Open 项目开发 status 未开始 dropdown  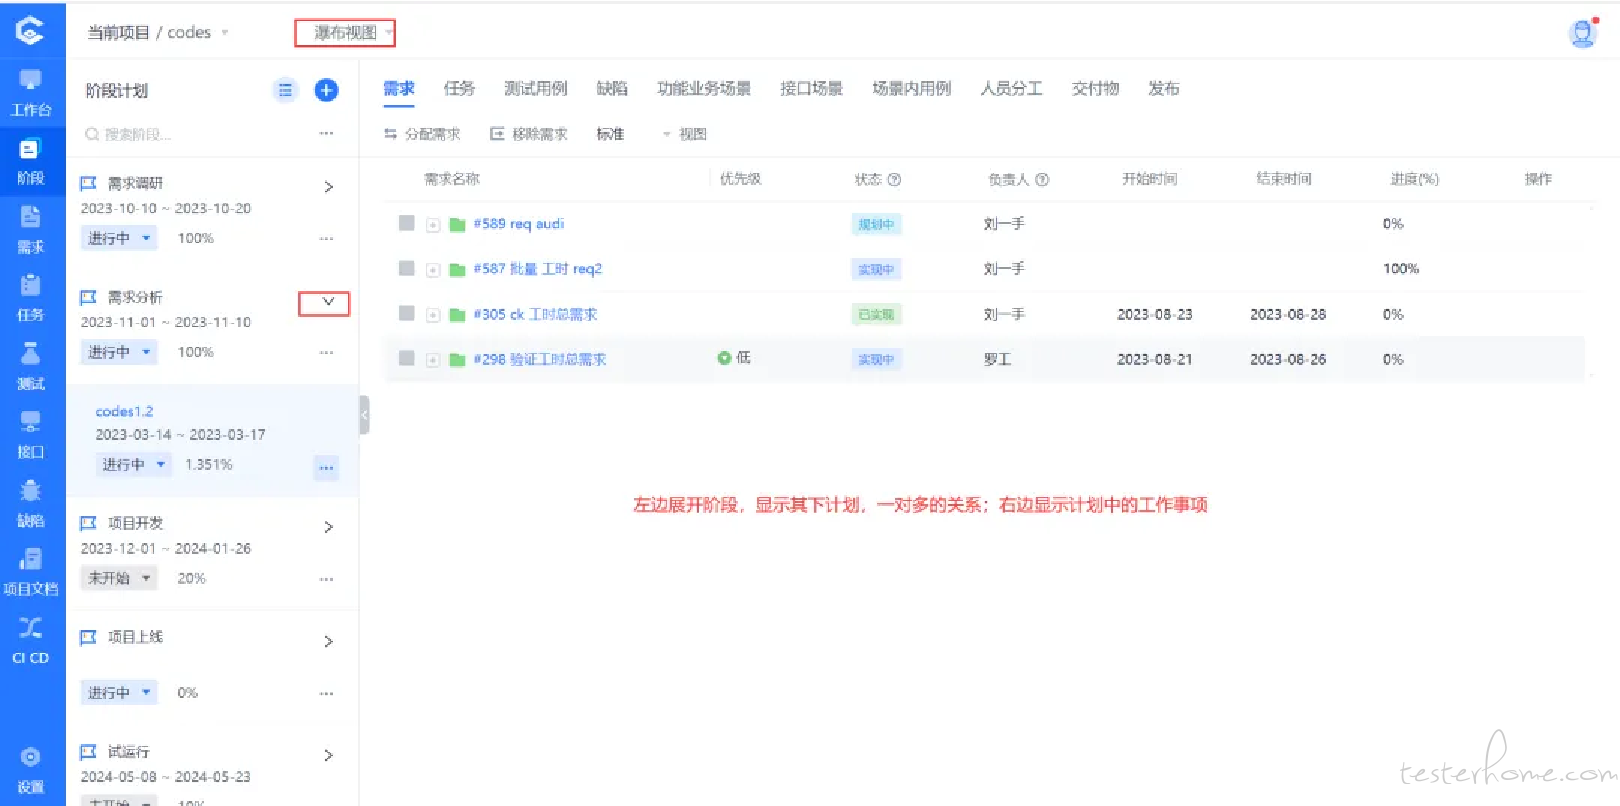pos(119,578)
